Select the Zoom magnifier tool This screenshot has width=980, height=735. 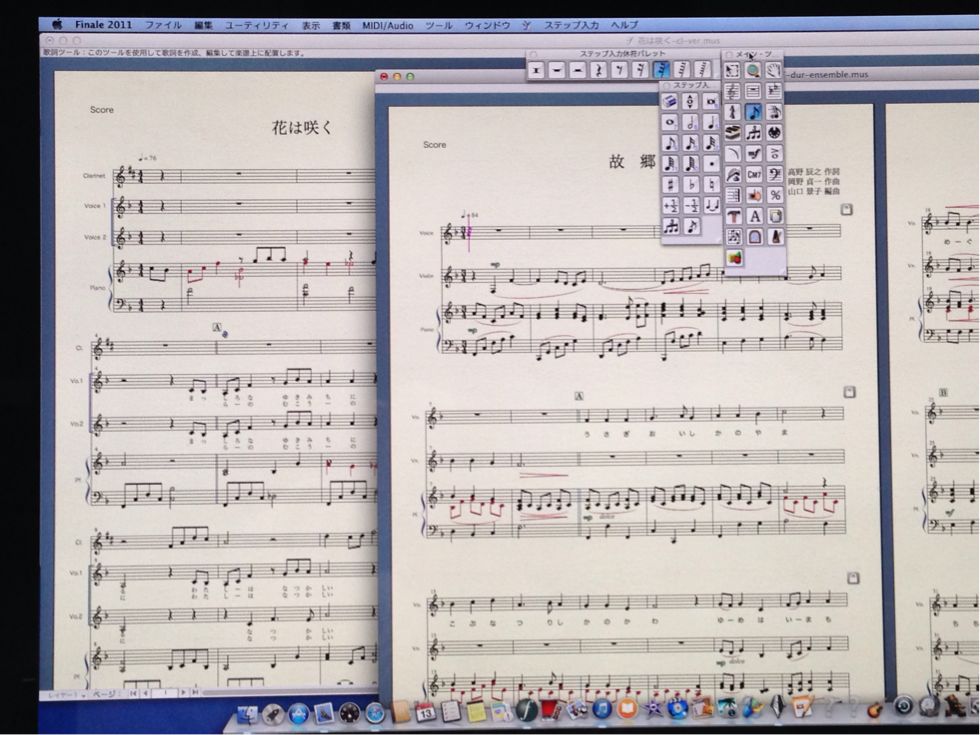click(754, 71)
